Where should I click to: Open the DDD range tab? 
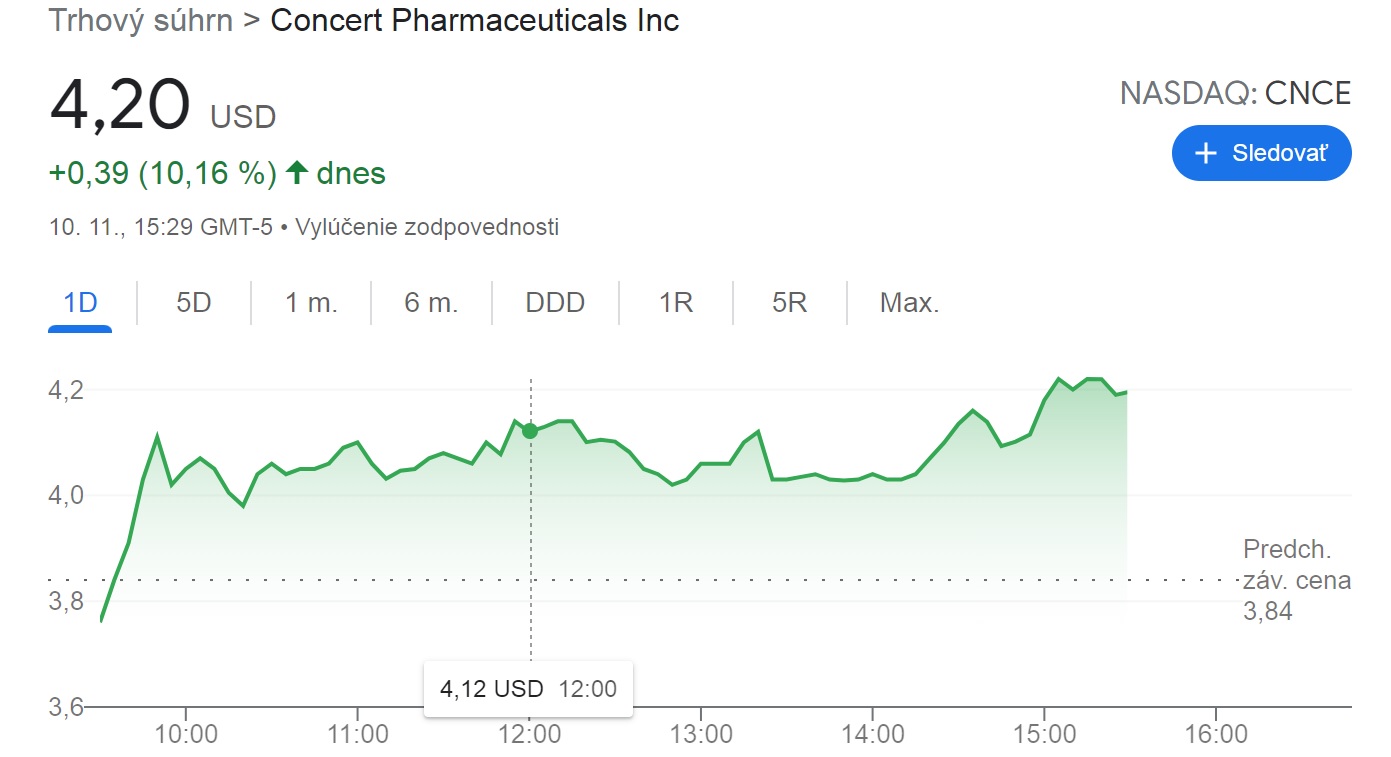555,302
